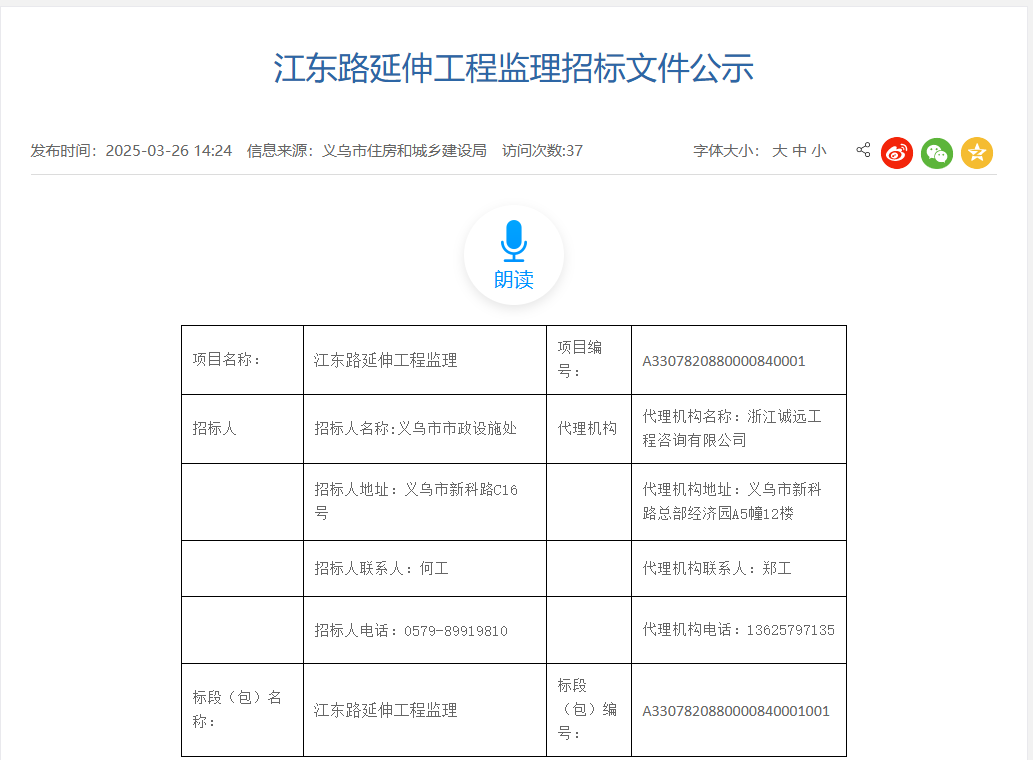Click the blue microphone read-aloud icon

pos(514,241)
